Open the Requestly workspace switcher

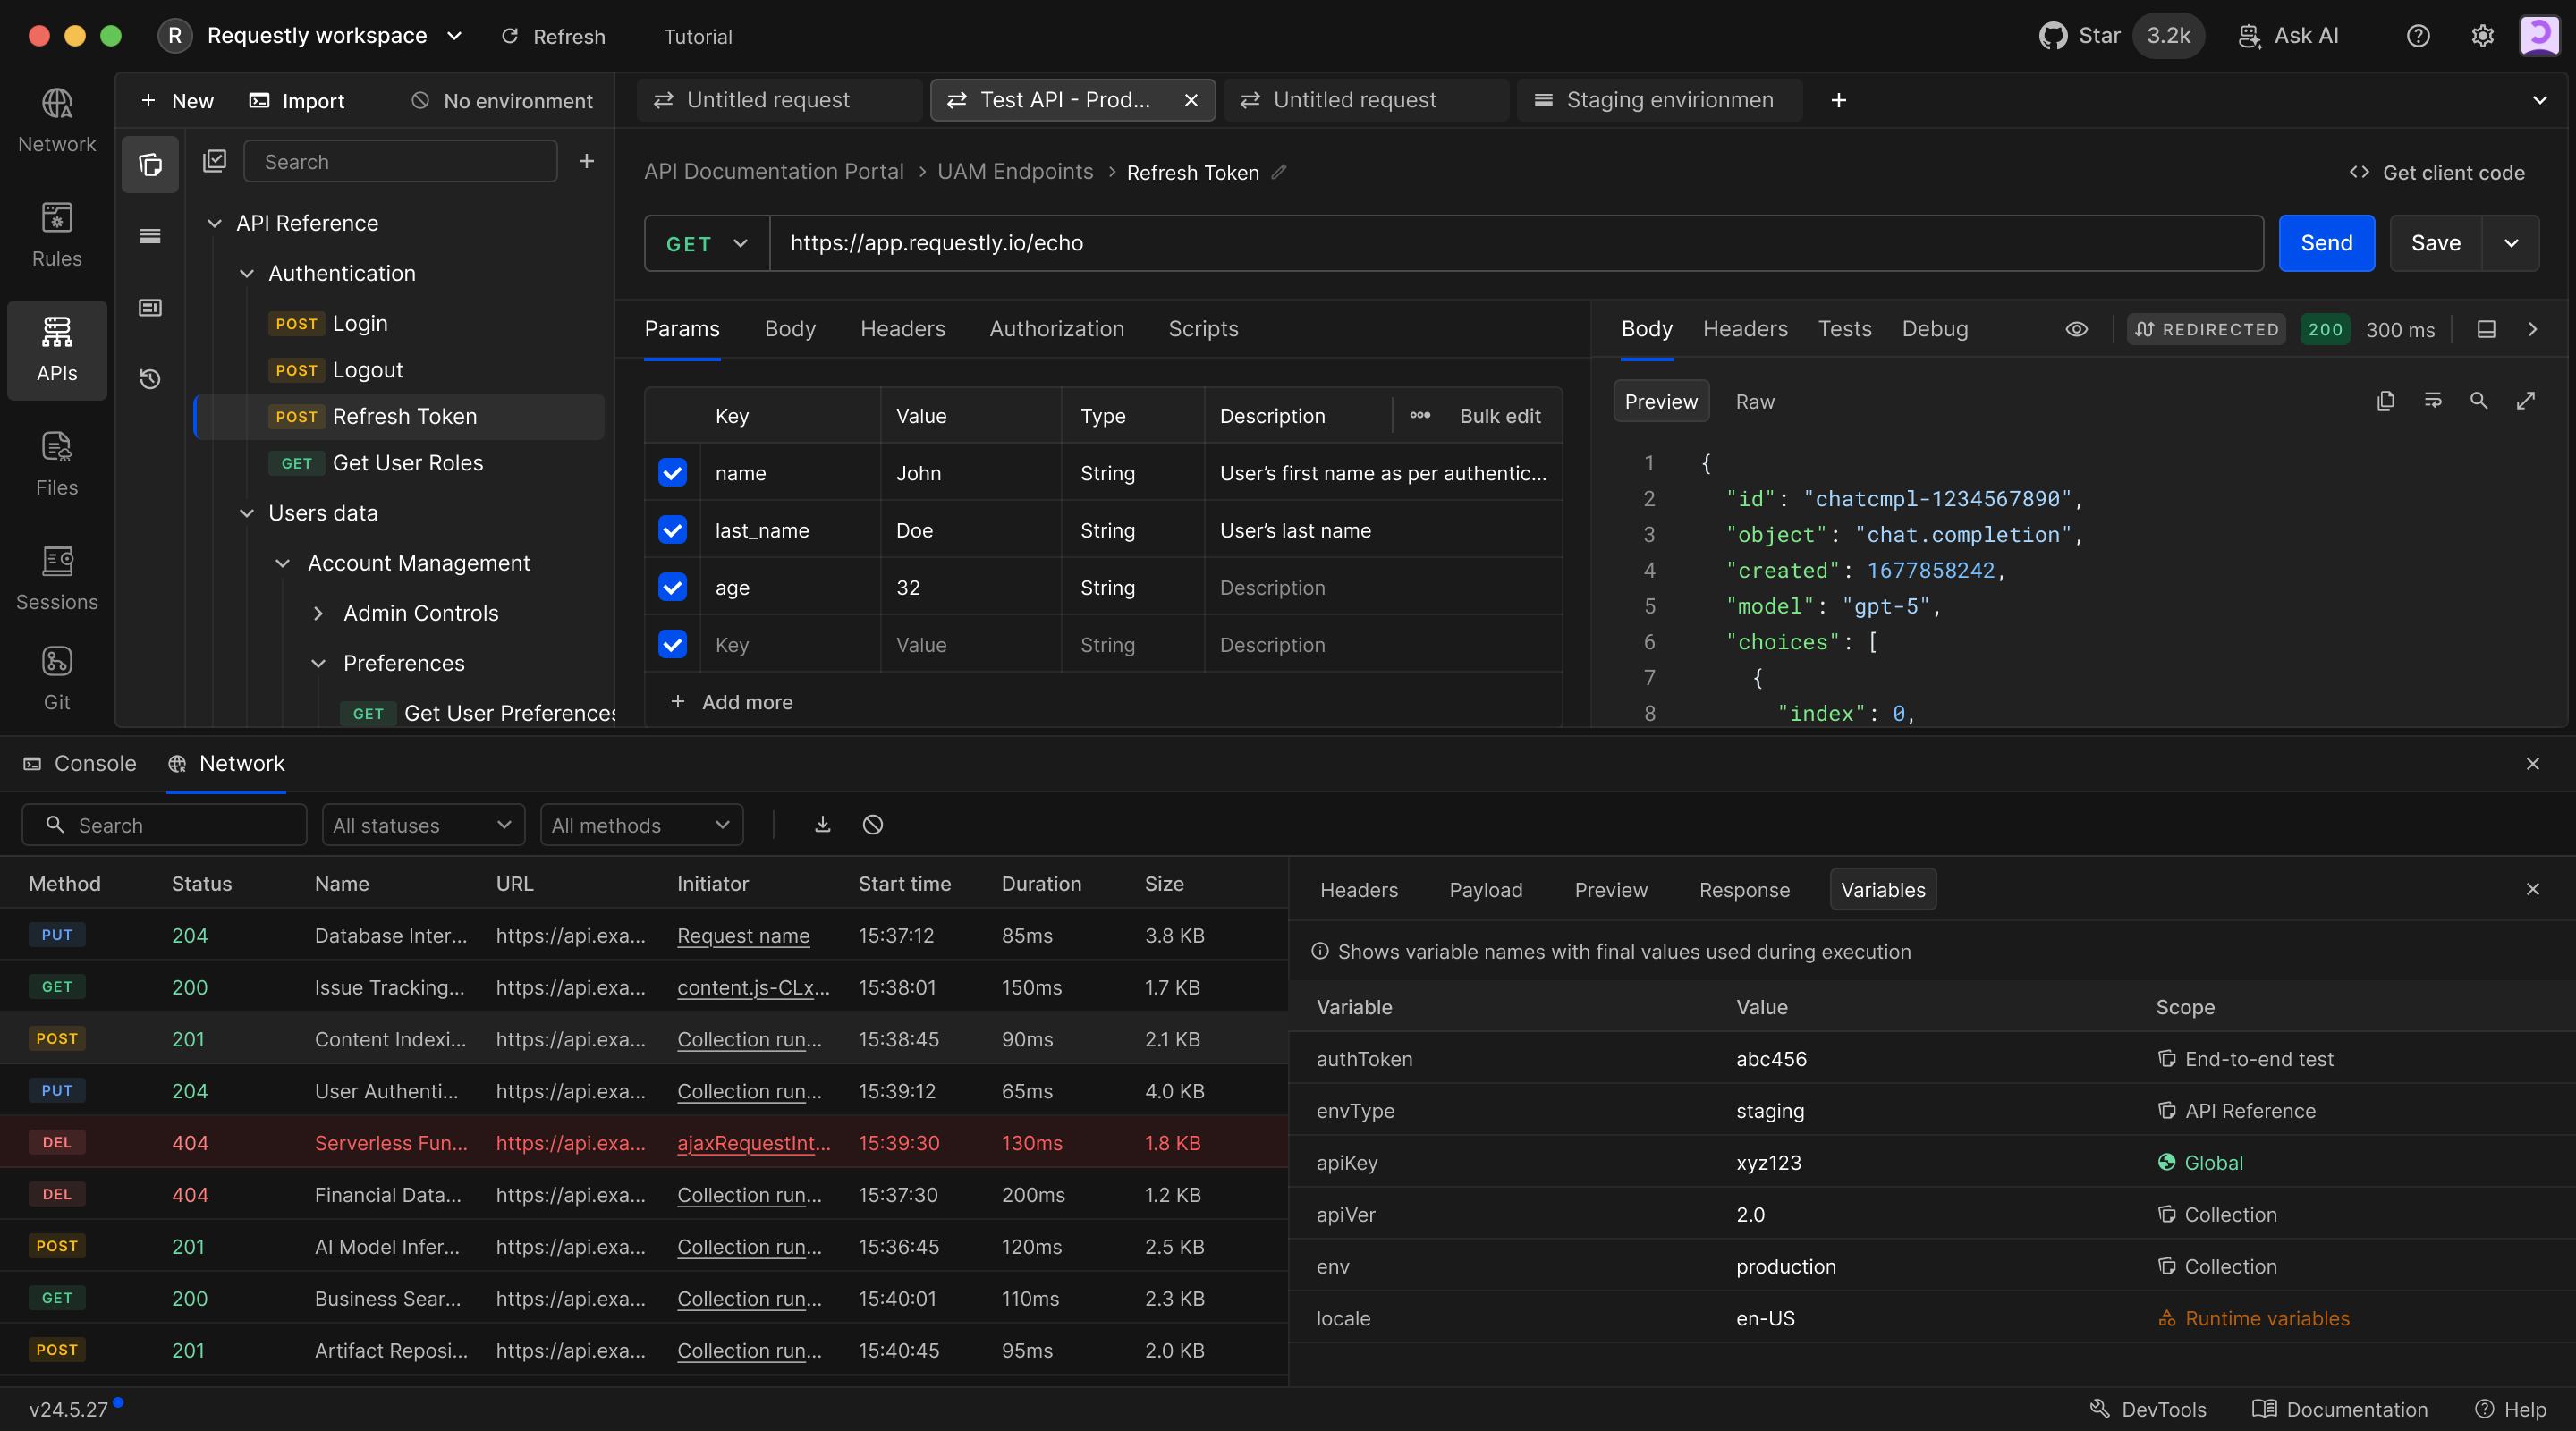312,36
